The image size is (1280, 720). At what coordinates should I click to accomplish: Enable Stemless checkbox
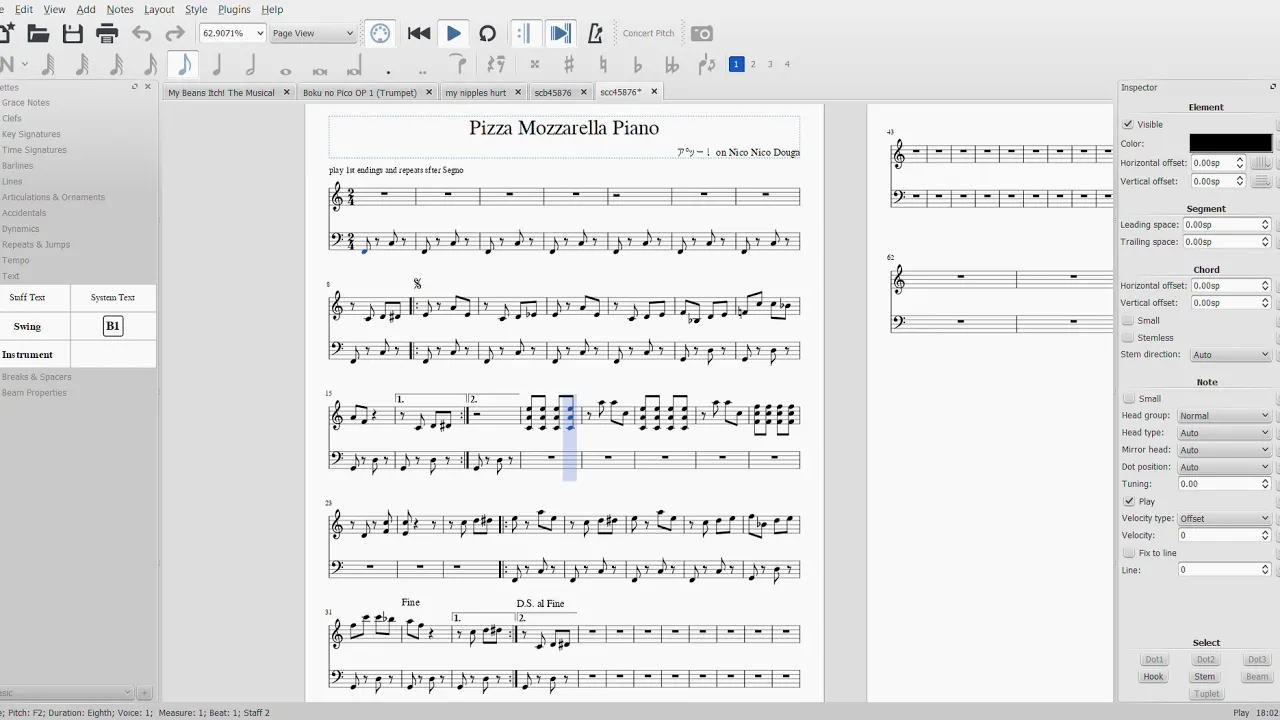click(1128, 338)
